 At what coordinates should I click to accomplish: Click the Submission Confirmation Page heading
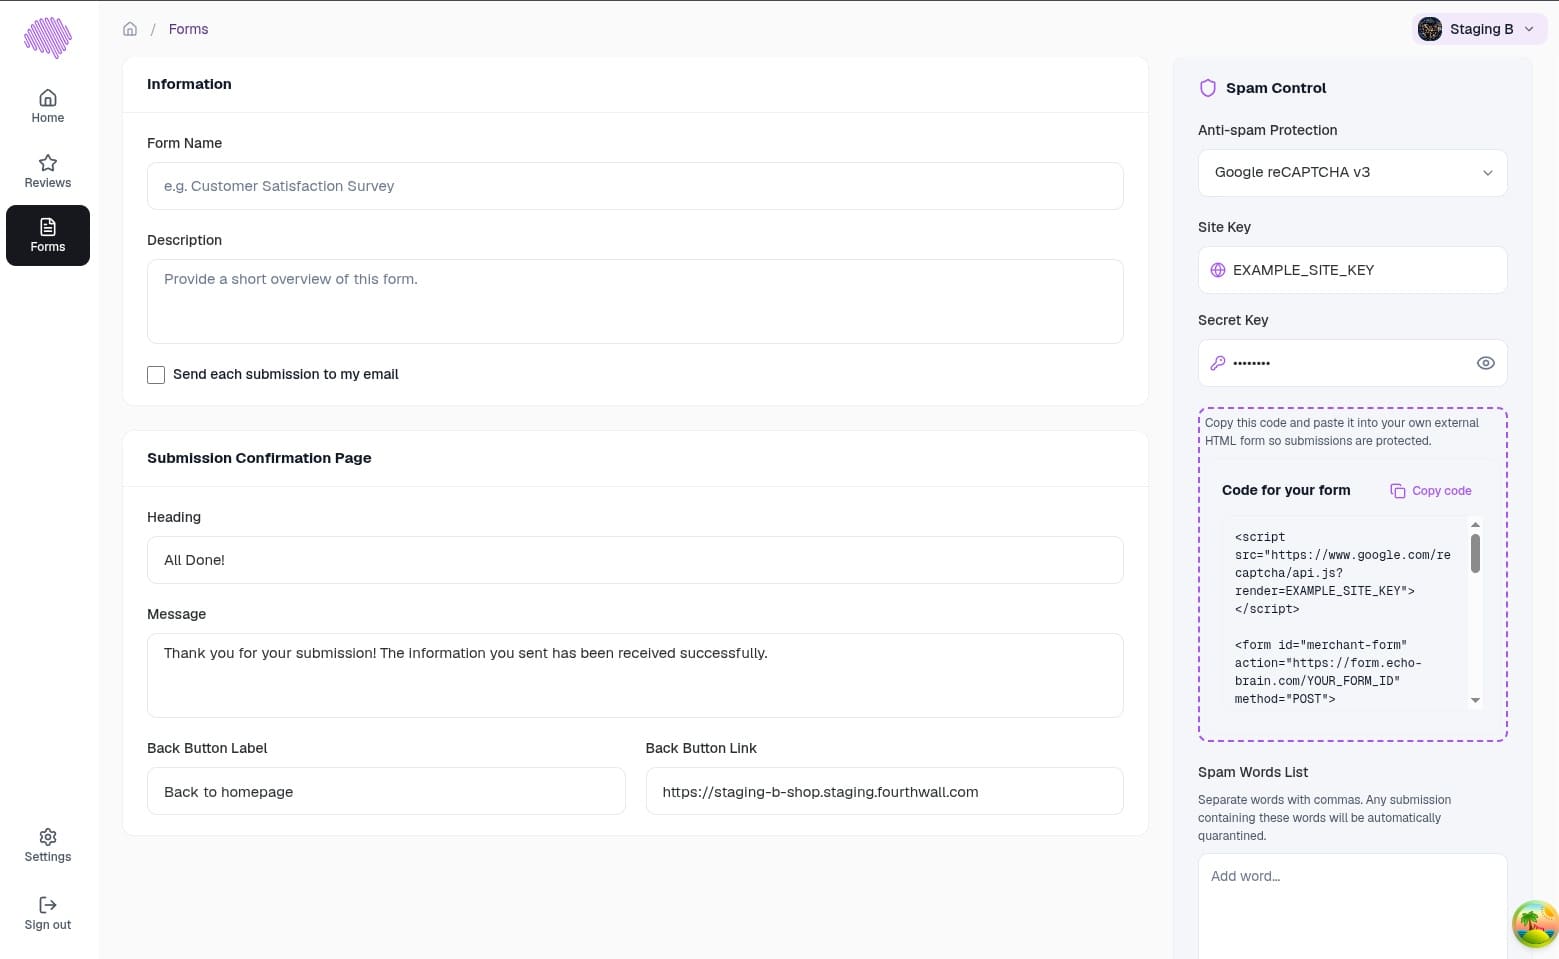tap(259, 458)
